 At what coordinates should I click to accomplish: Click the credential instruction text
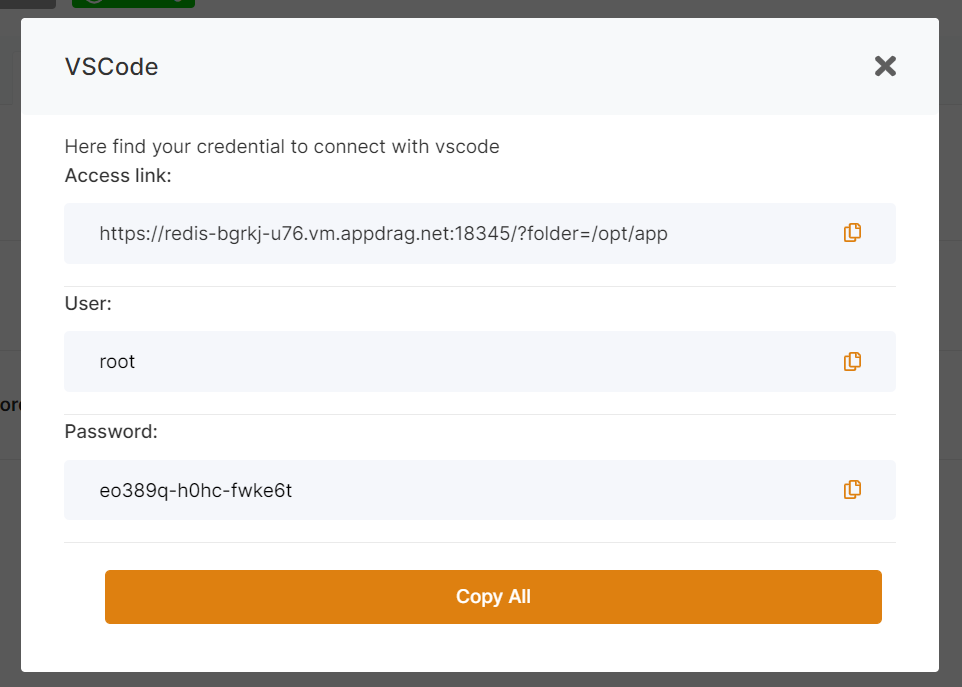tap(281, 146)
